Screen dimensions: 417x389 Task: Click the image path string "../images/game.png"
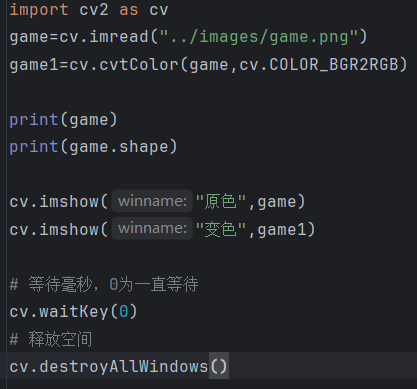coord(259,37)
